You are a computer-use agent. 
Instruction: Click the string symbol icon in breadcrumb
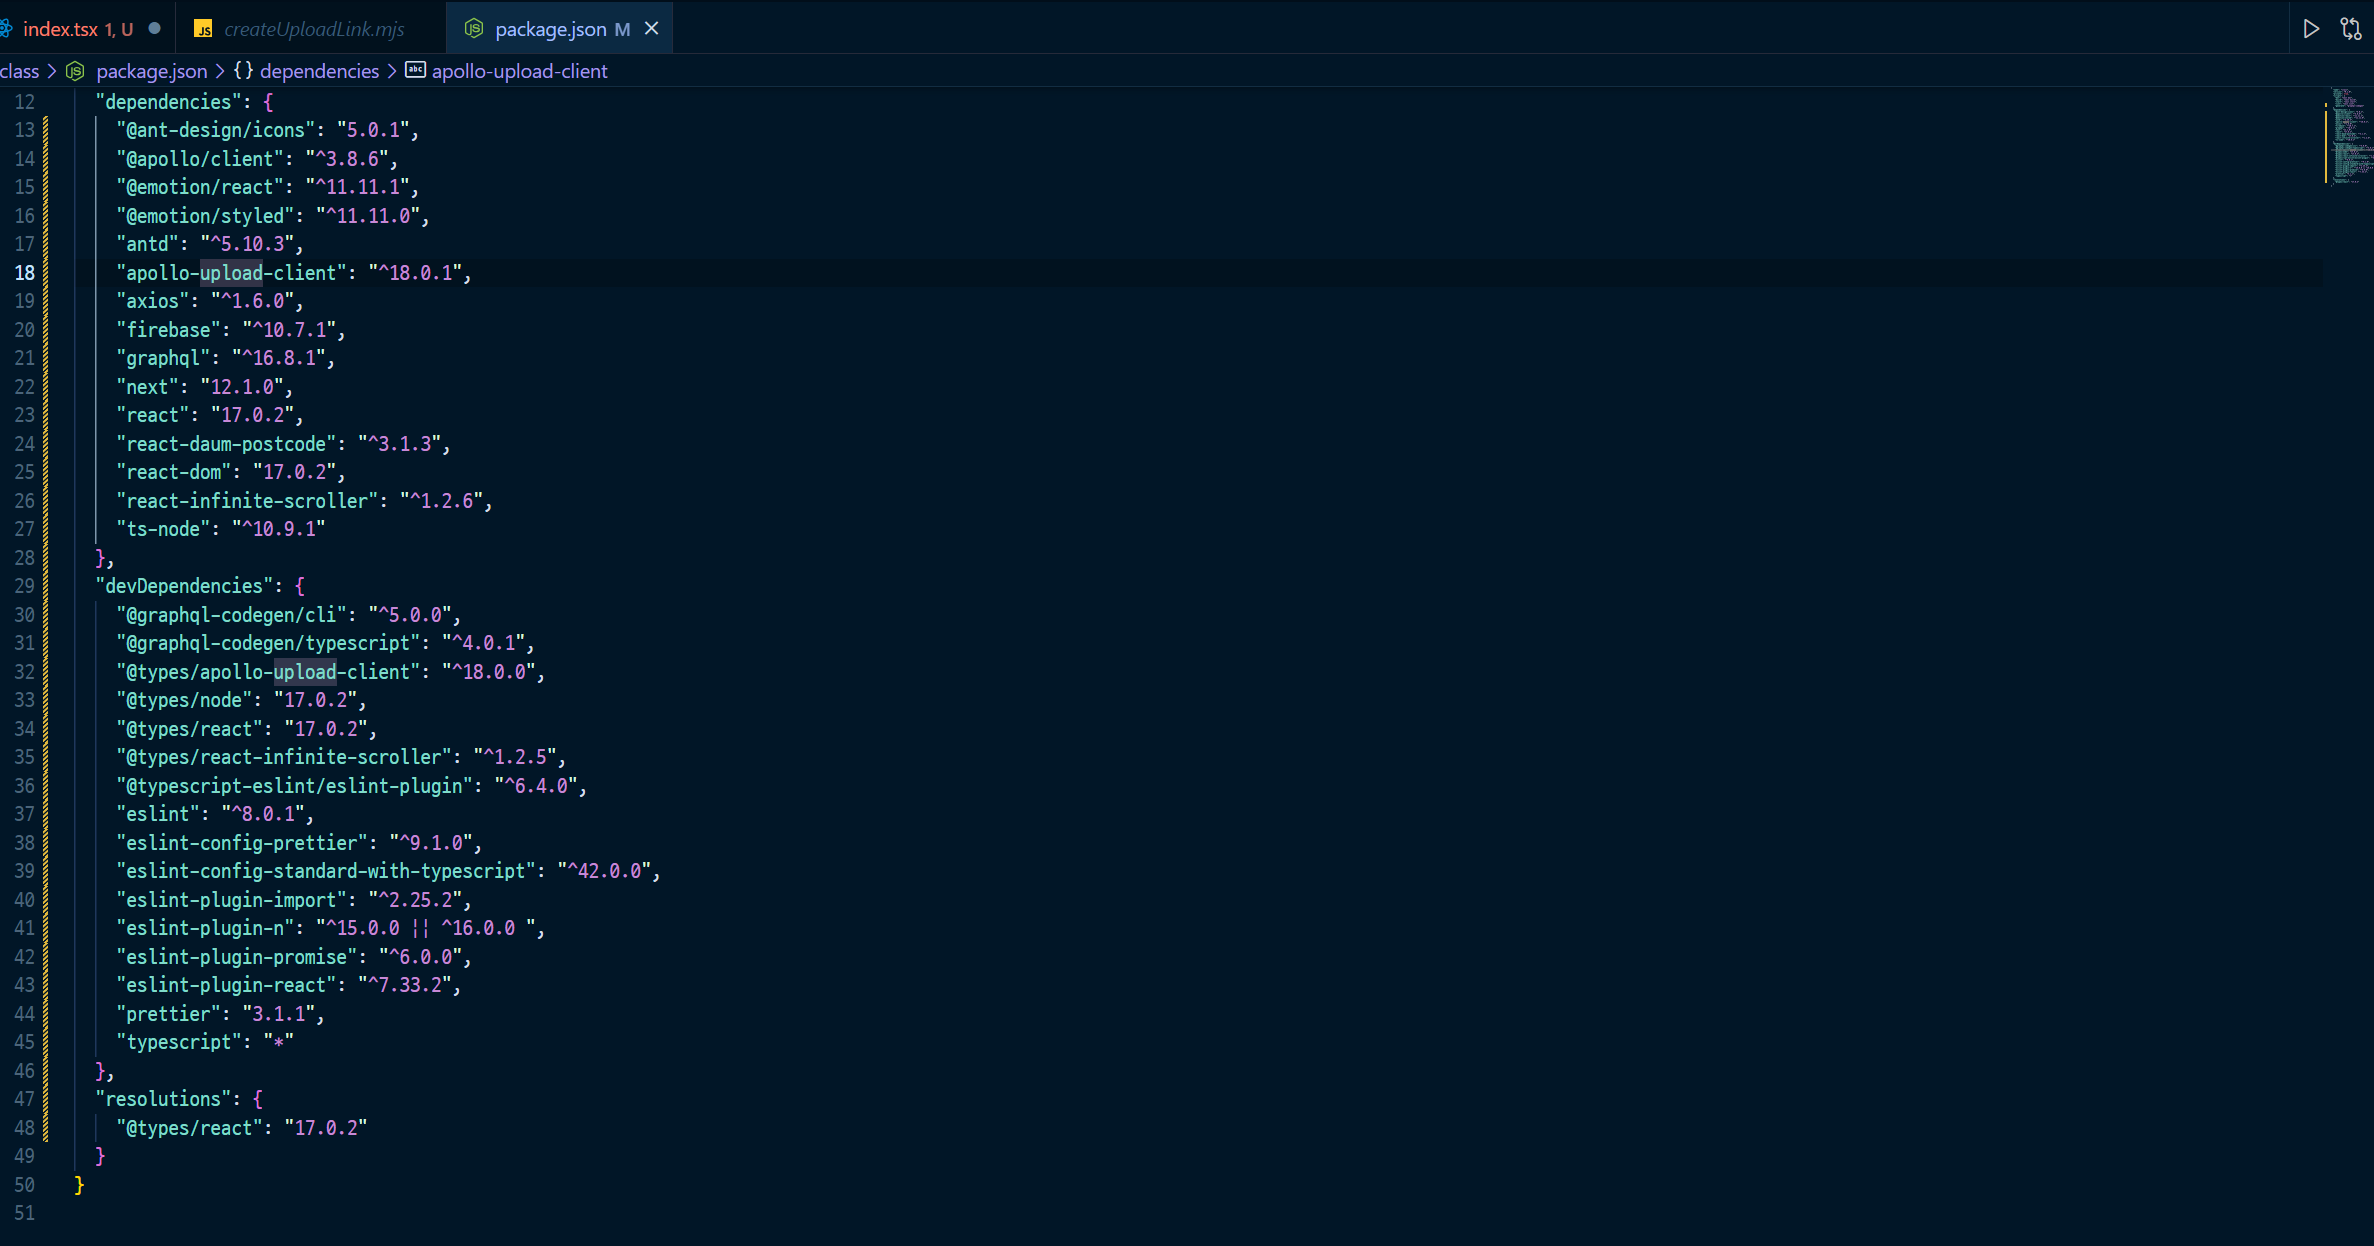tap(415, 70)
